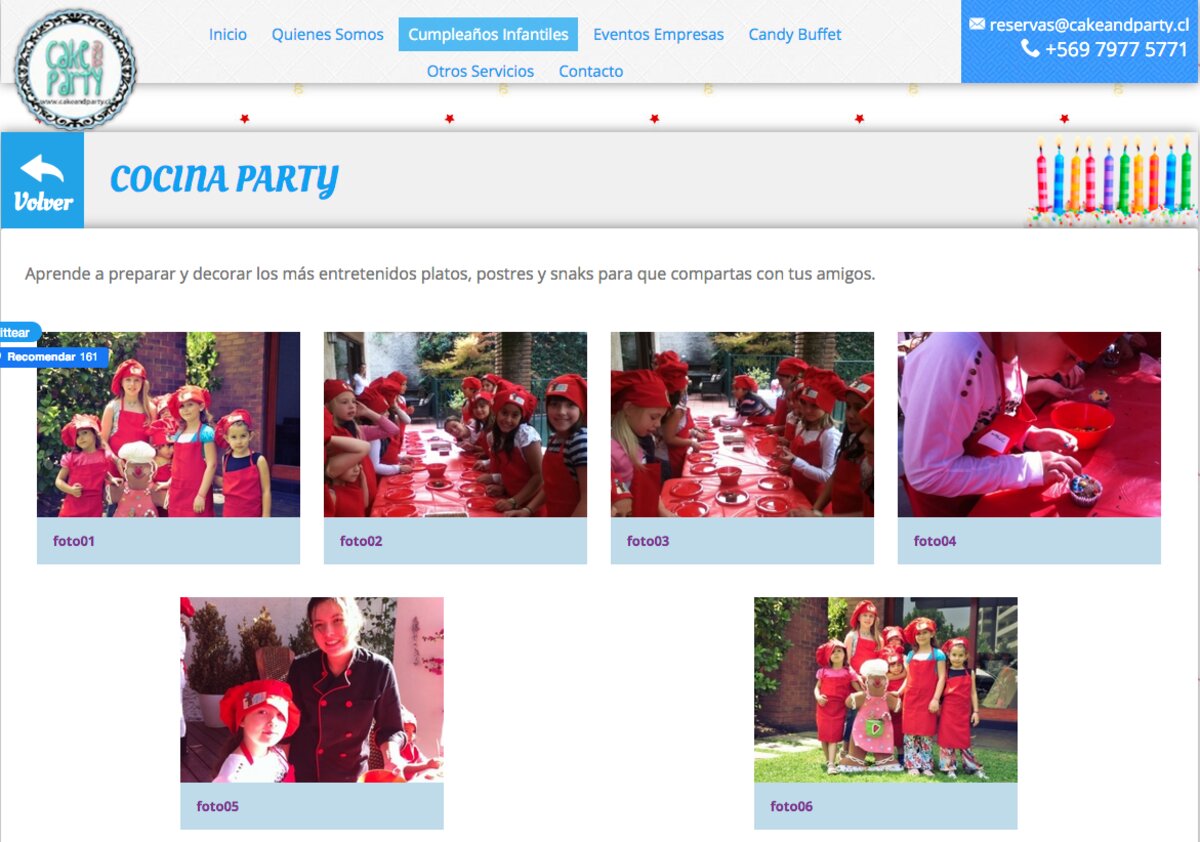The width and height of the screenshot is (1200, 842).
Task: Navigate to Candy Buffet
Action: coord(794,34)
